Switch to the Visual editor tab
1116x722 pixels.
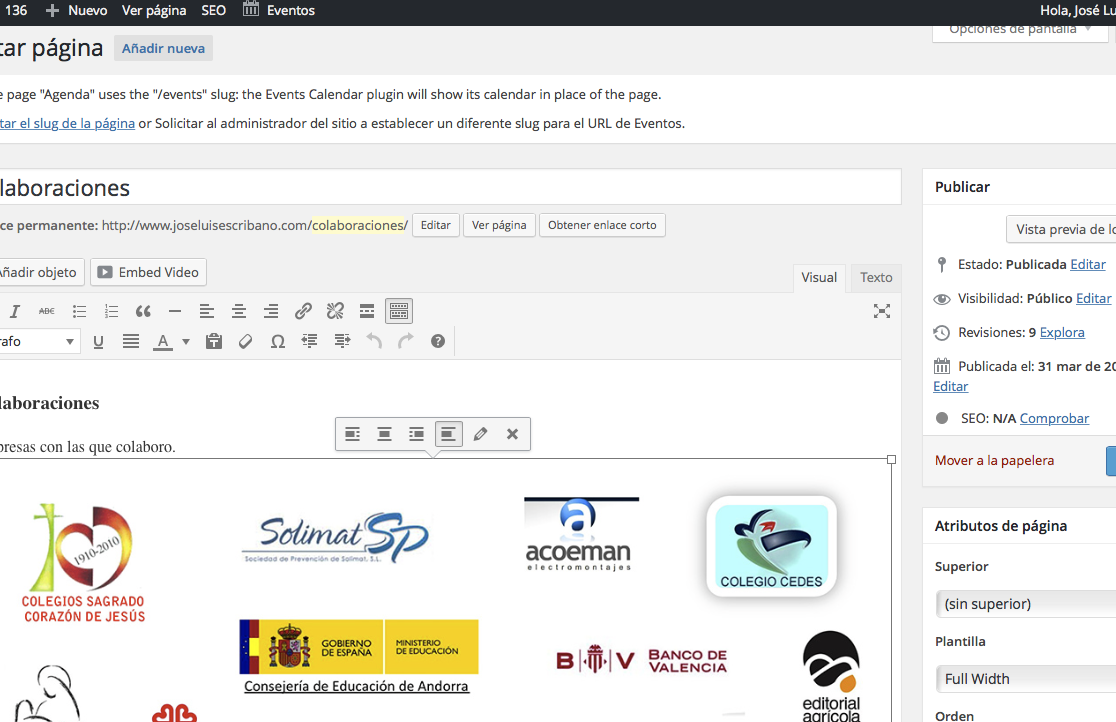[x=819, y=278]
